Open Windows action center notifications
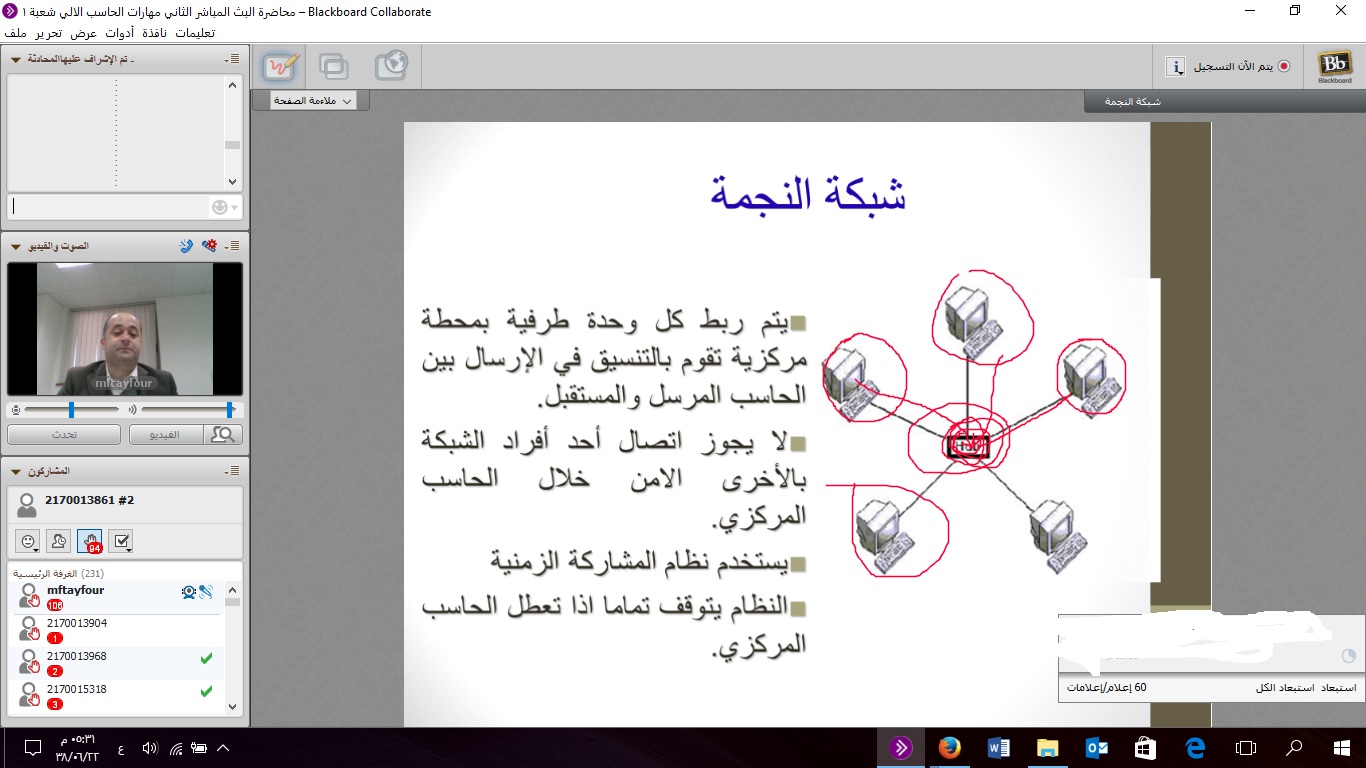 32,747
